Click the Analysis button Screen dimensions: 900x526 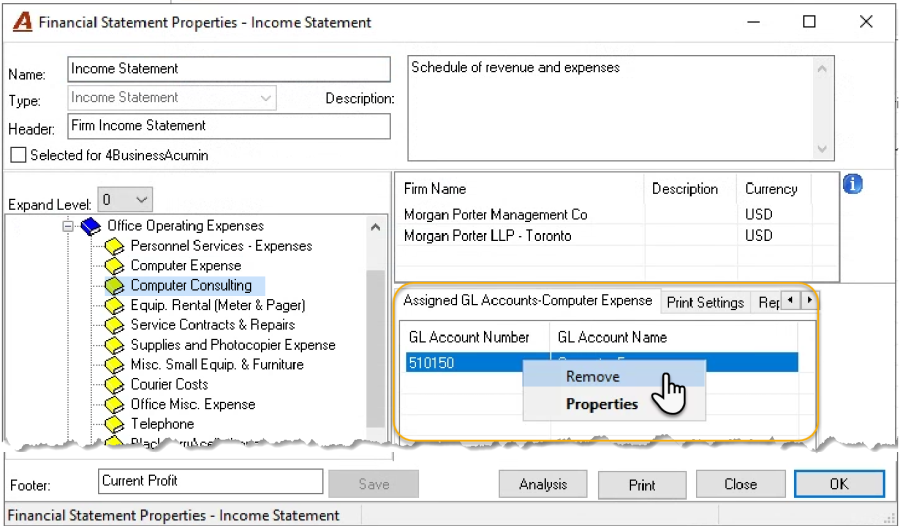click(x=543, y=485)
